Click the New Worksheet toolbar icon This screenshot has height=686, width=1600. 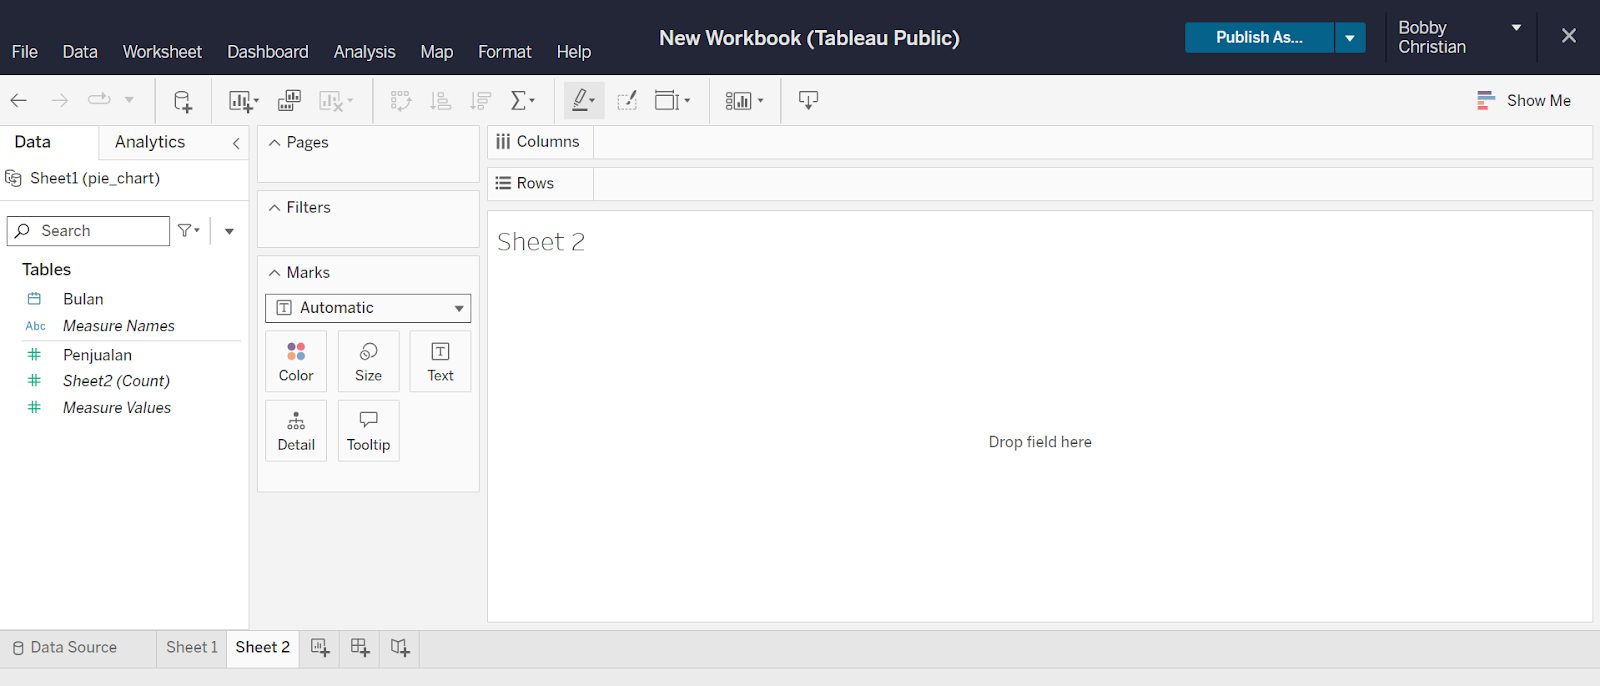239,101
